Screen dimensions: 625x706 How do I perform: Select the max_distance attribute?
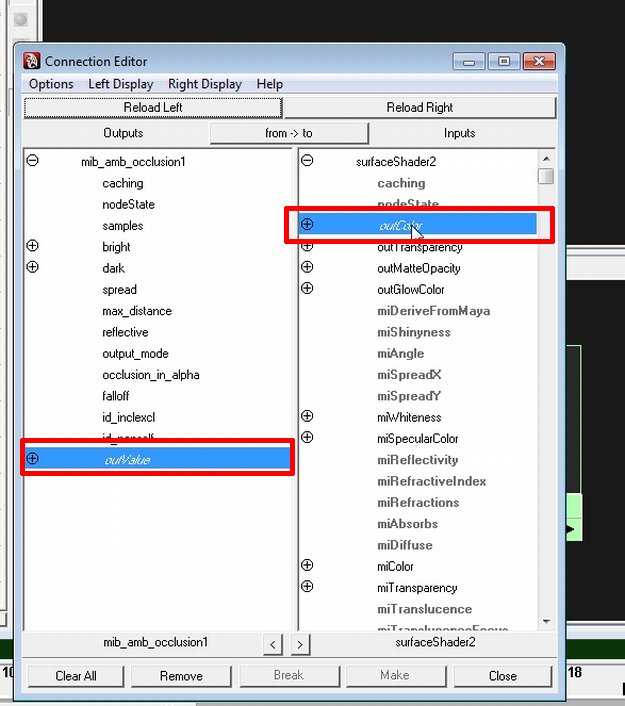pyautogui.click(x=137, y=311)
